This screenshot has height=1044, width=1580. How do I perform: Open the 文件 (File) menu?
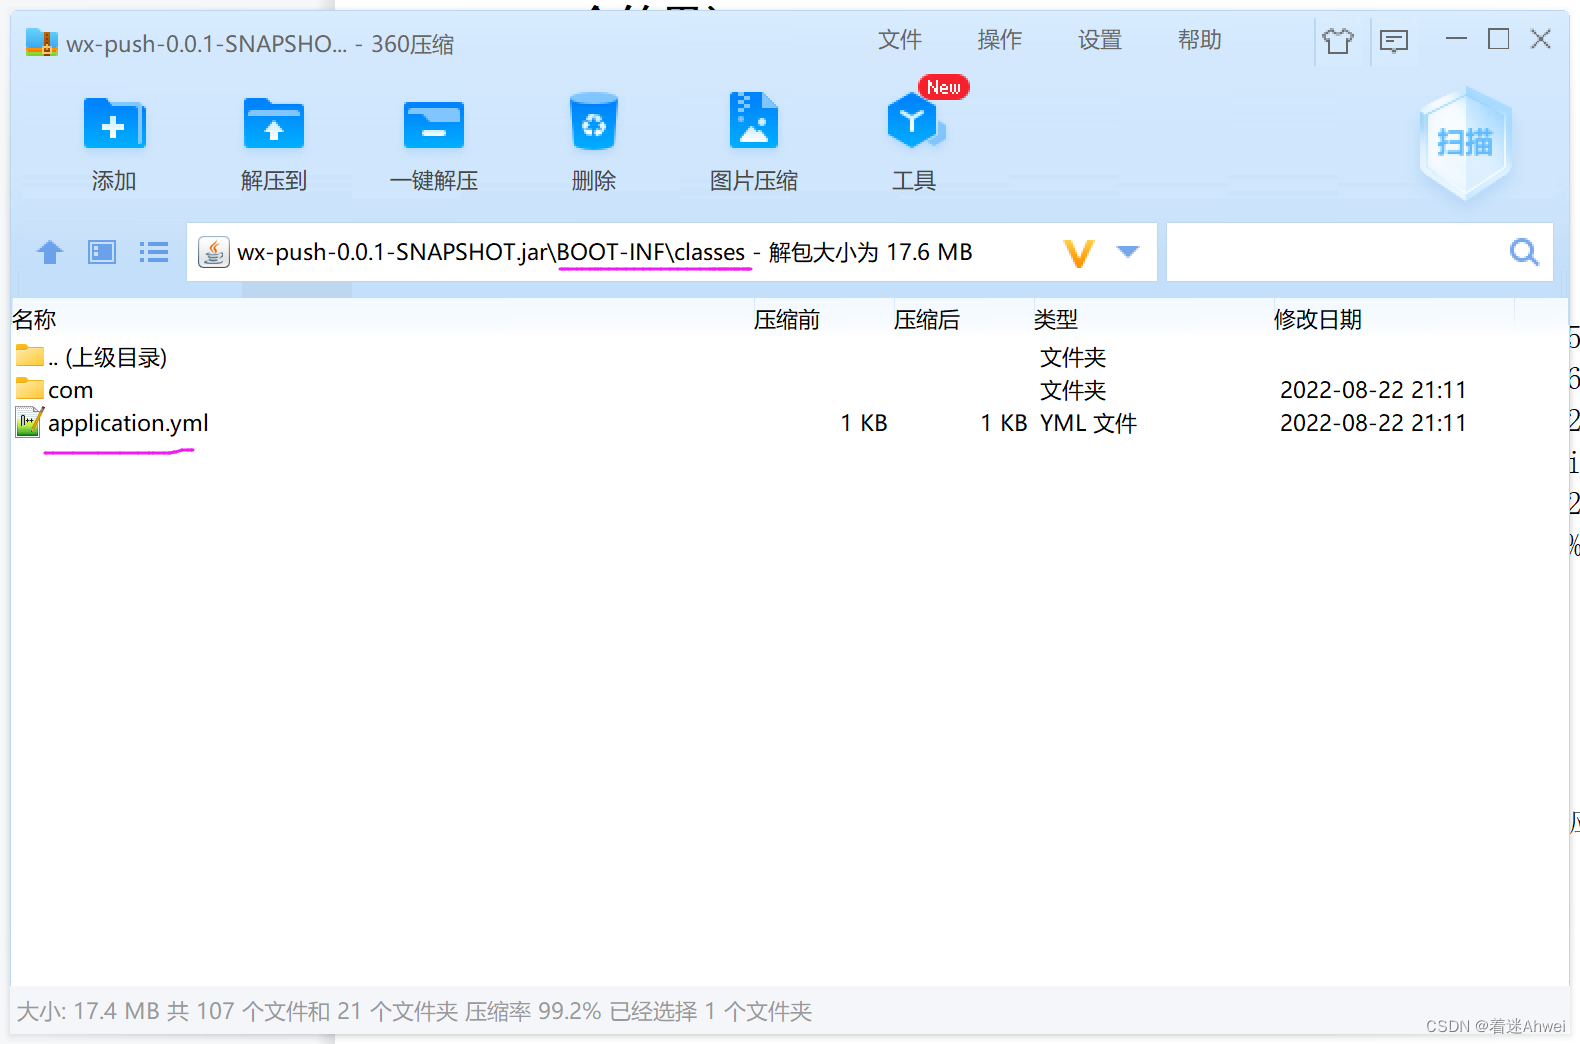point(900,40)
